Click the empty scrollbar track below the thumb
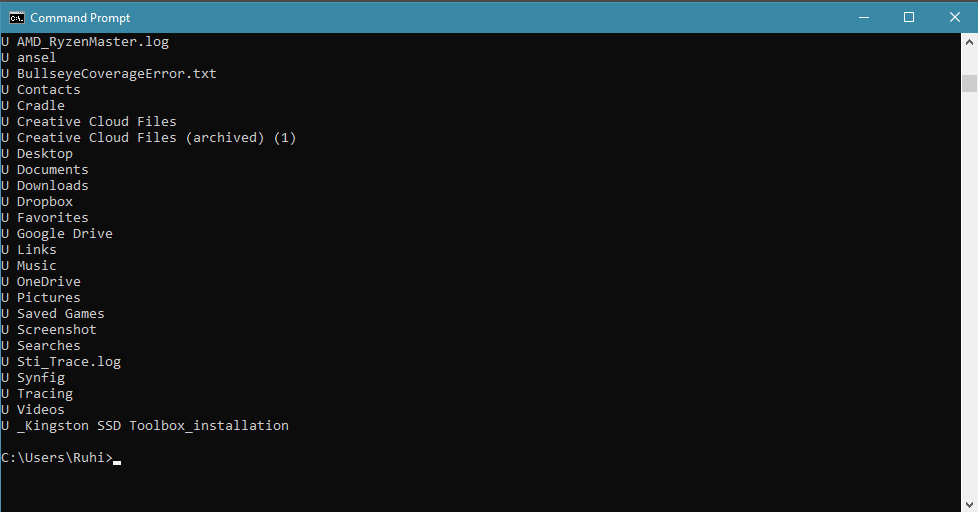The height and width of the screenshot is (512, 978). point(969,293)
